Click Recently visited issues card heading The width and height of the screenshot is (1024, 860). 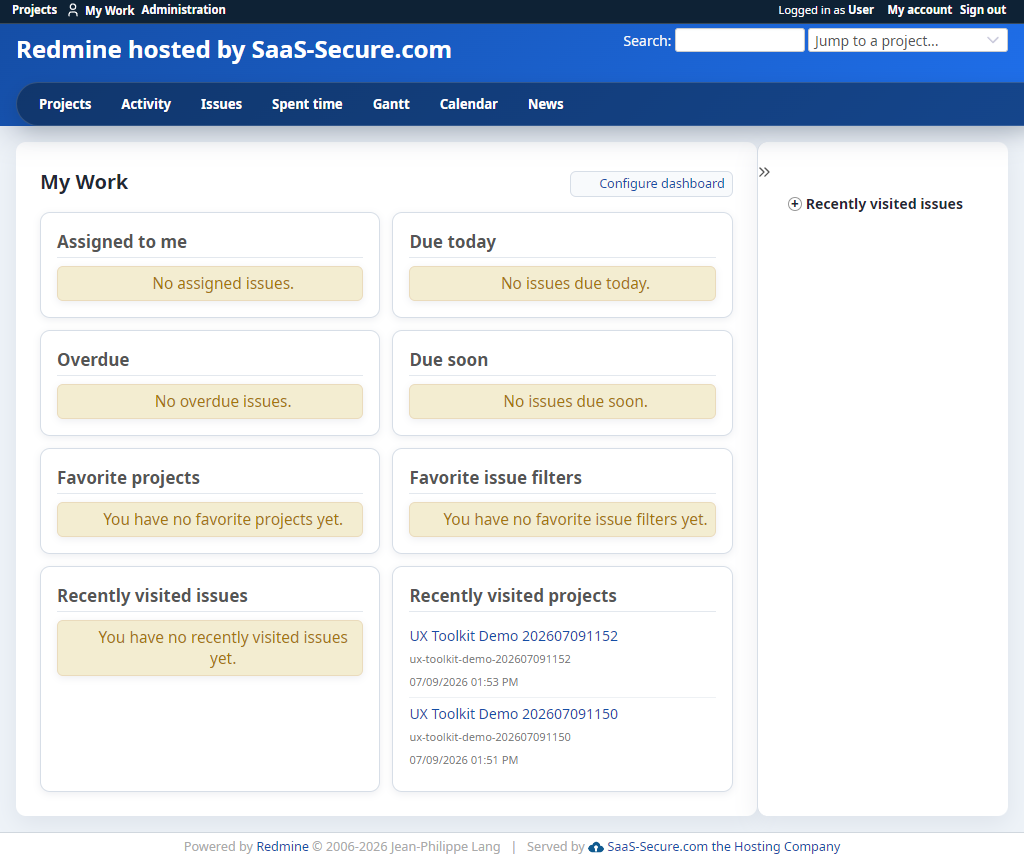[153, 596]
